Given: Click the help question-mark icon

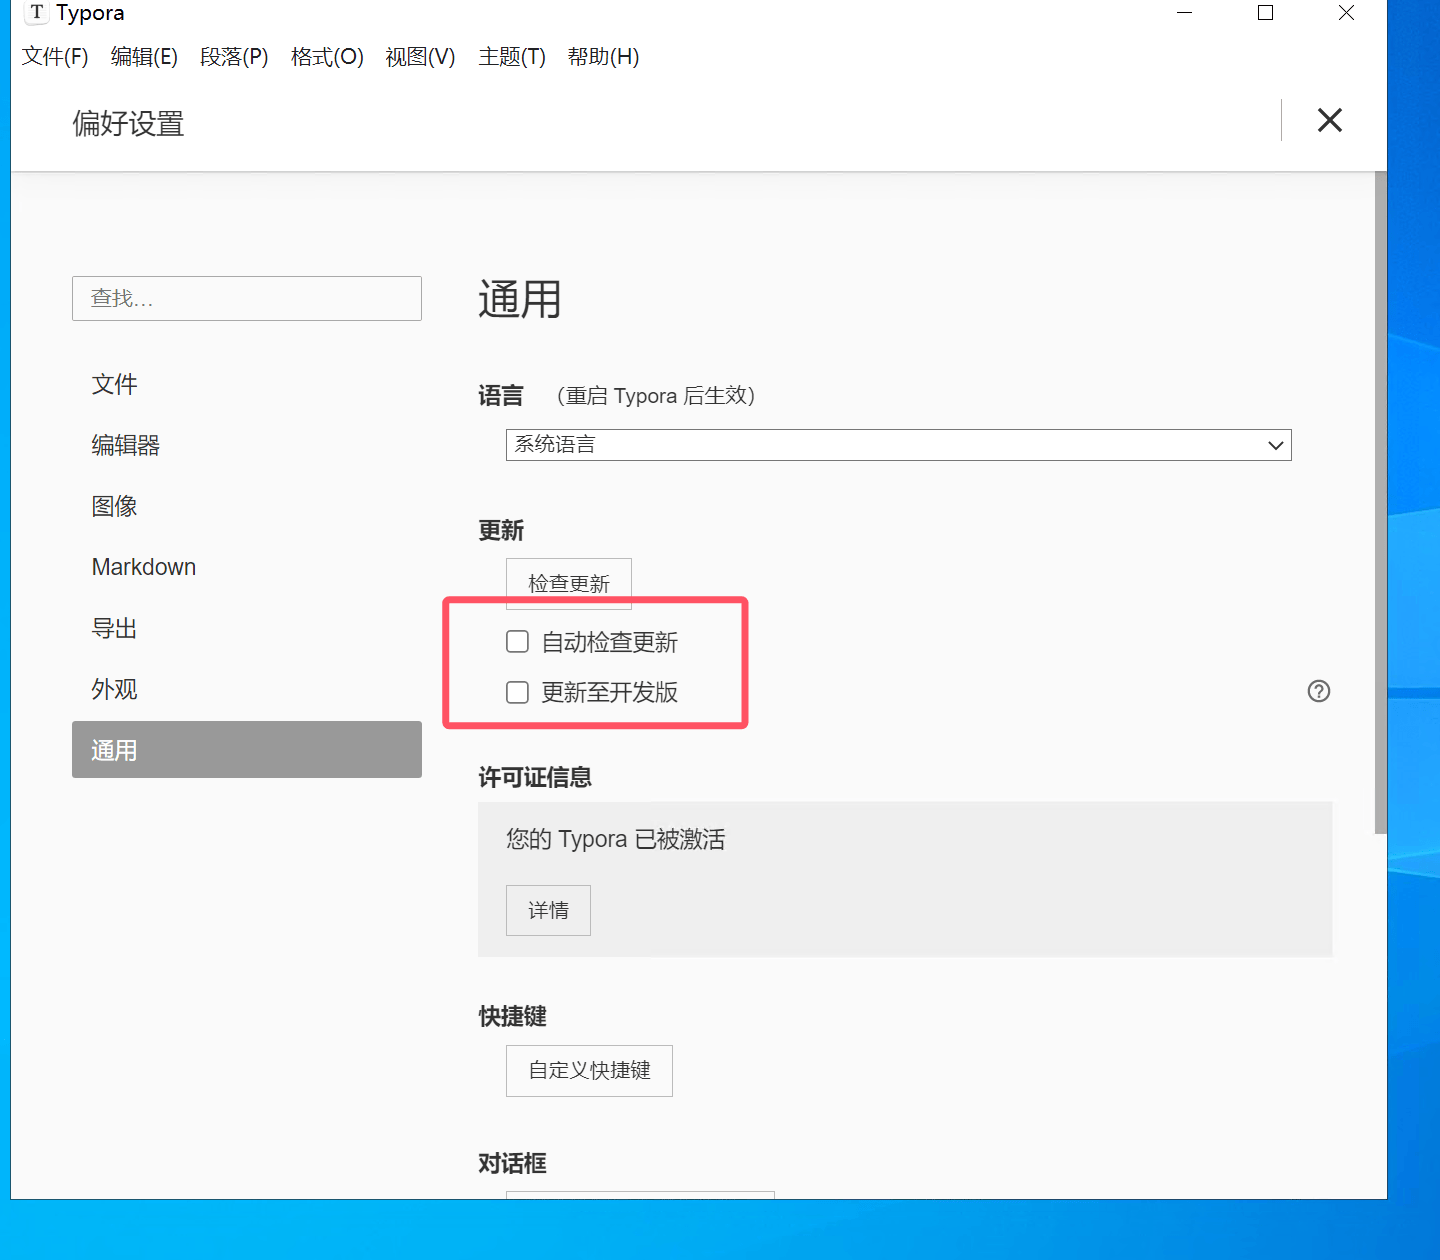Looking at the screenshot, I should tap(1319, 691).
